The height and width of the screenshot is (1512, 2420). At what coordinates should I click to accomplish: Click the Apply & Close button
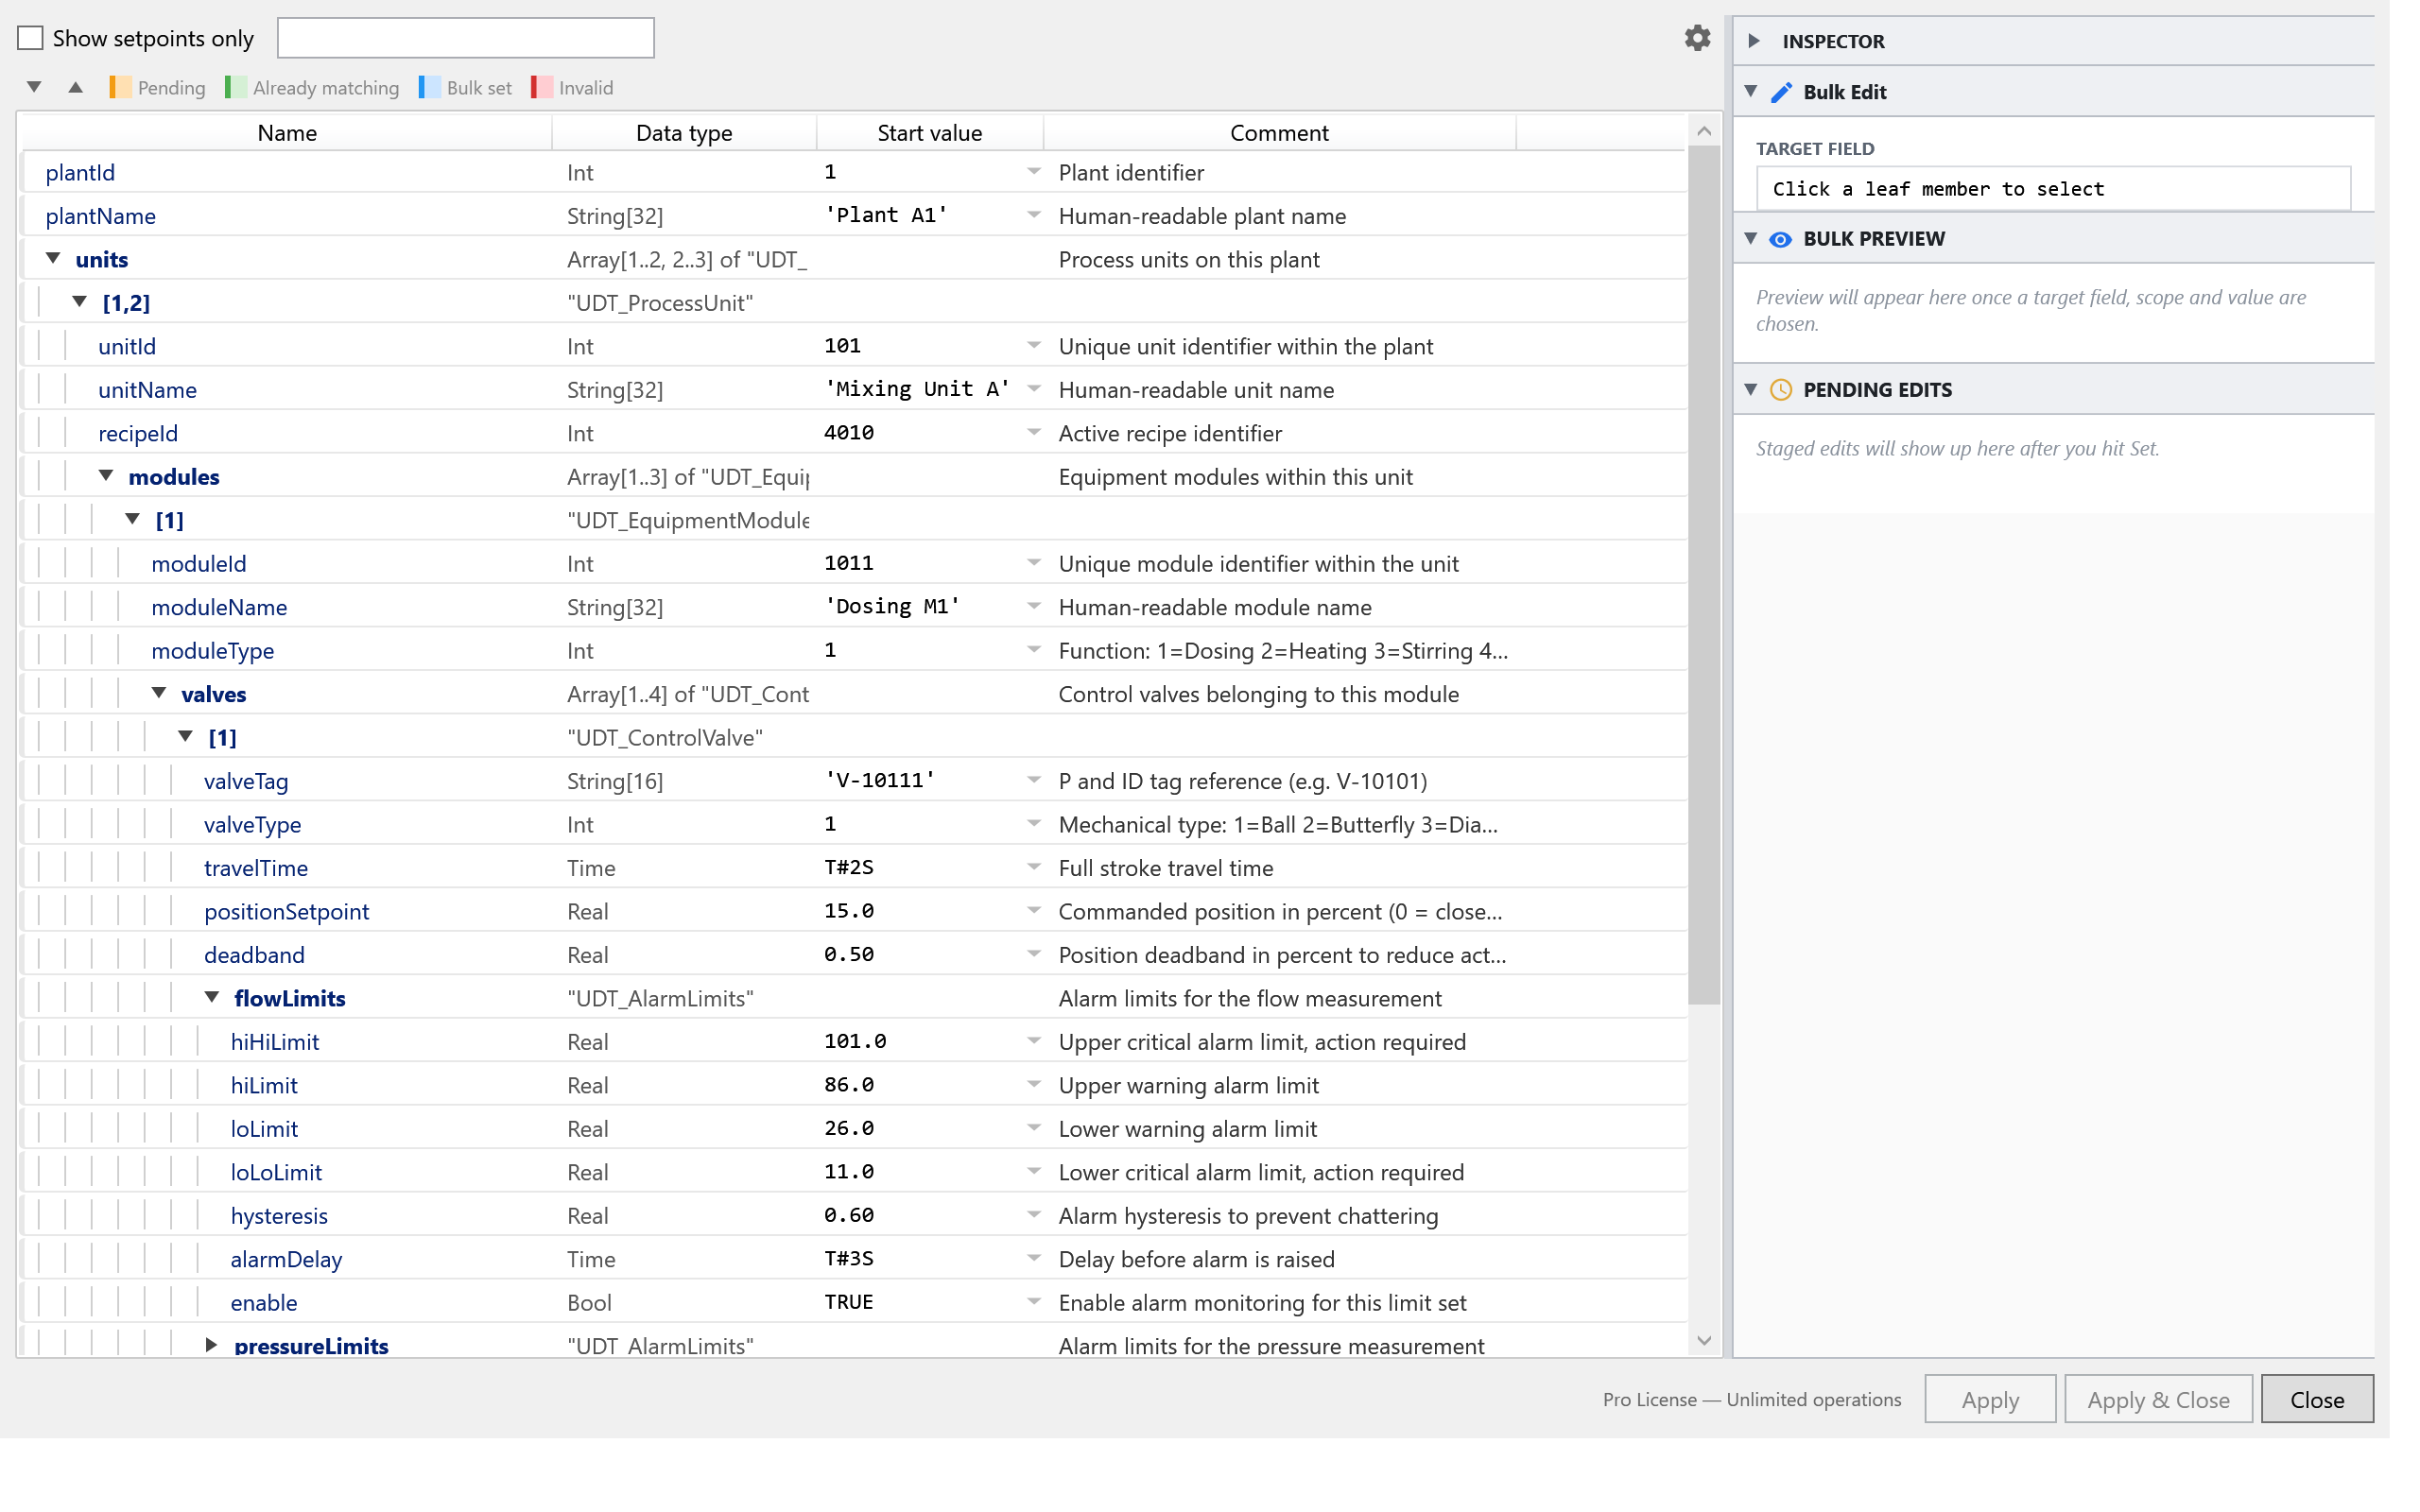point(2158,1399)
